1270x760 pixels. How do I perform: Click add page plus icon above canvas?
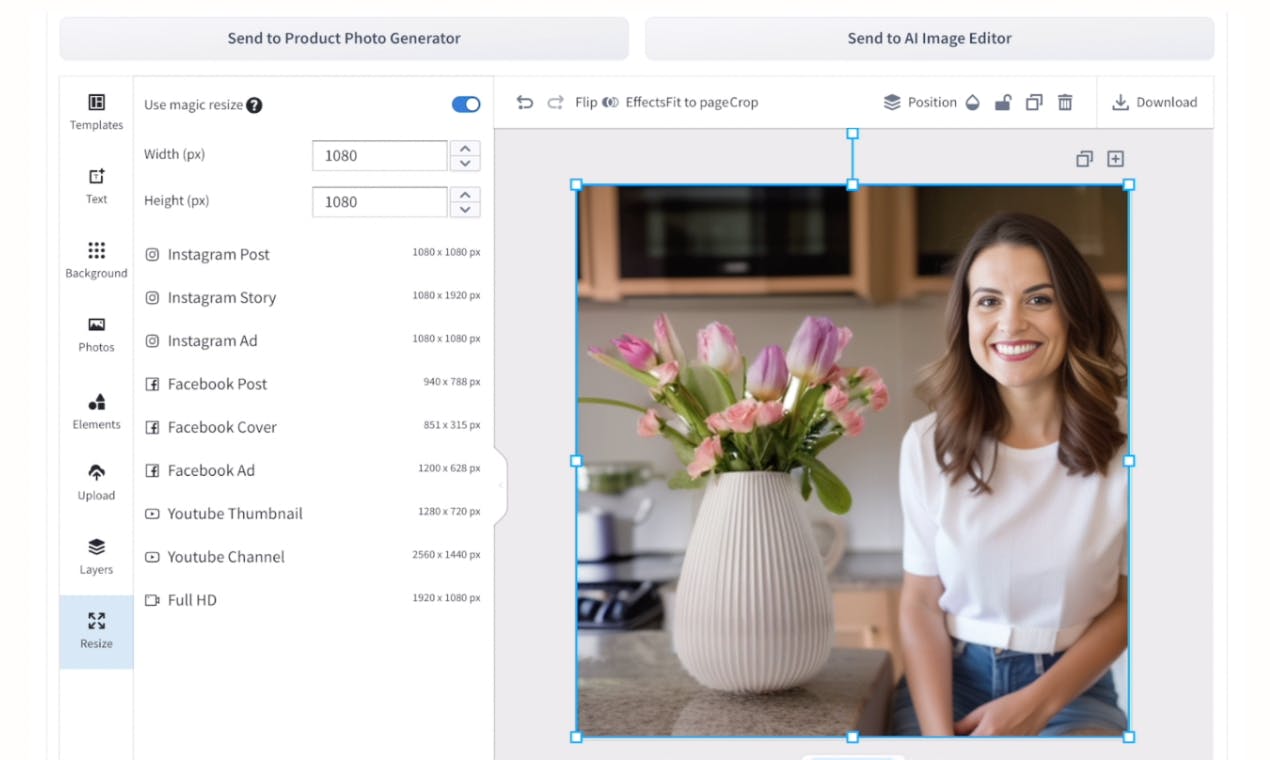pyautogui.click(x=1116, y=159)
